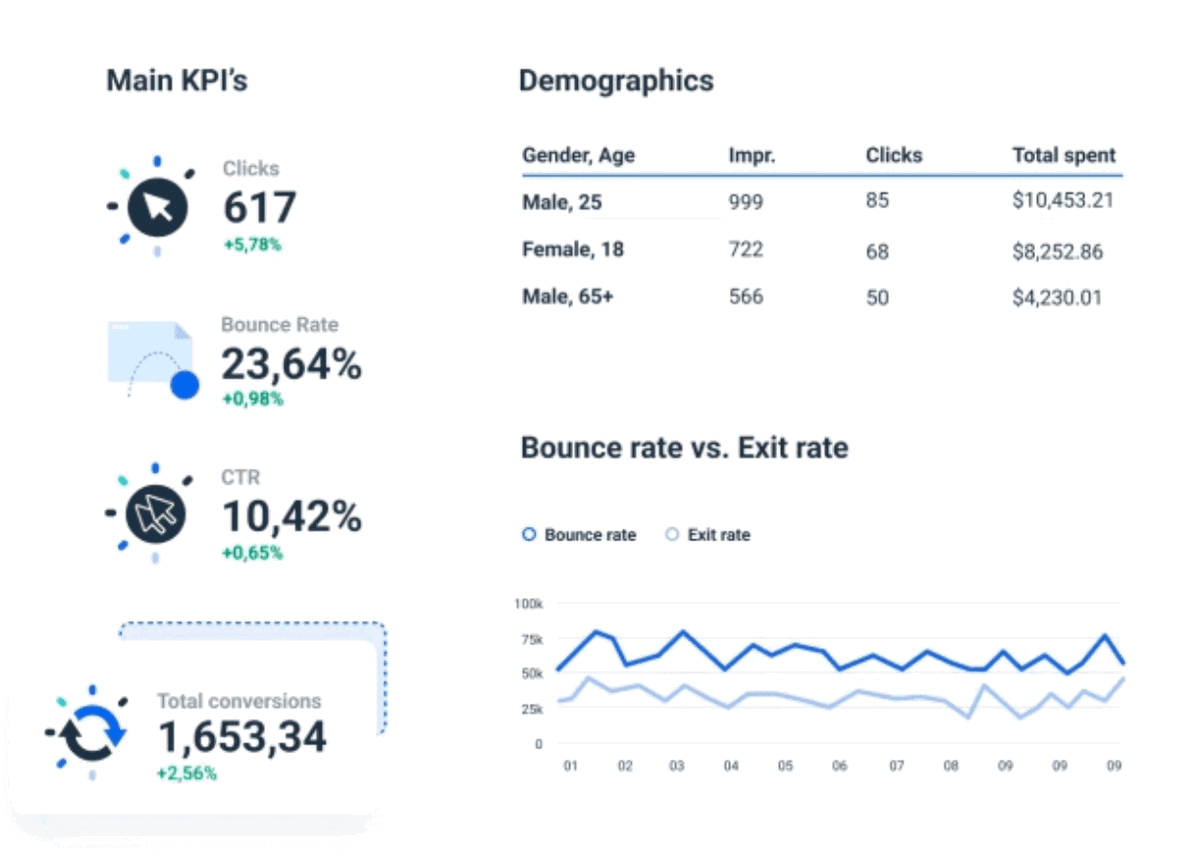Sort by the Total spent column header

pyautogui.click(x=1064, y=155)
